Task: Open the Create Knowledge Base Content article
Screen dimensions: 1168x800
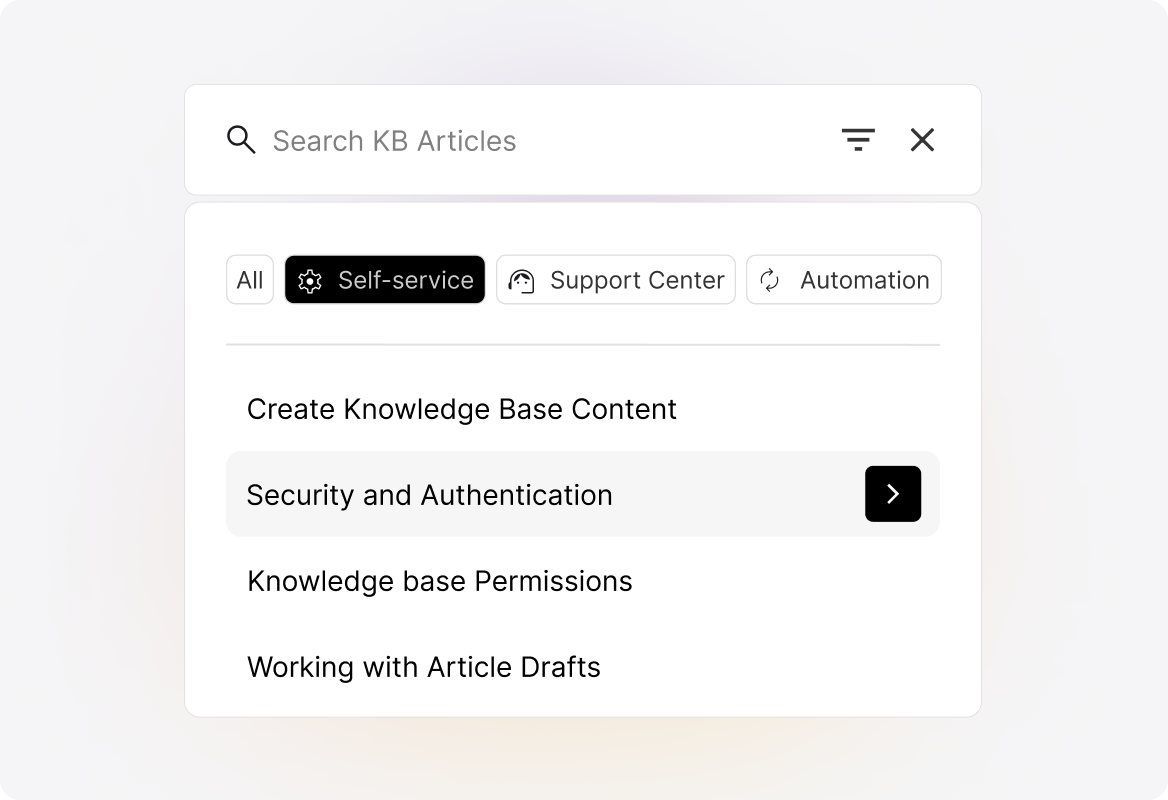Action: [x=462, y=409]
